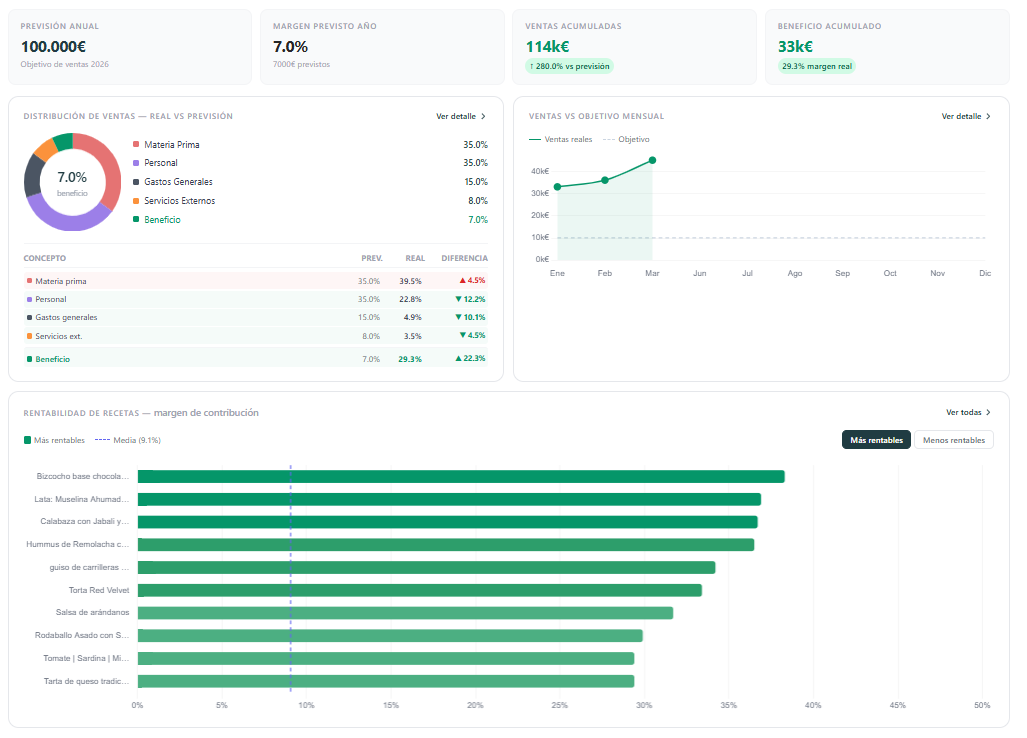Click the 7000€ previstos text
The image size is (1027, 738).
coord(301,64)
